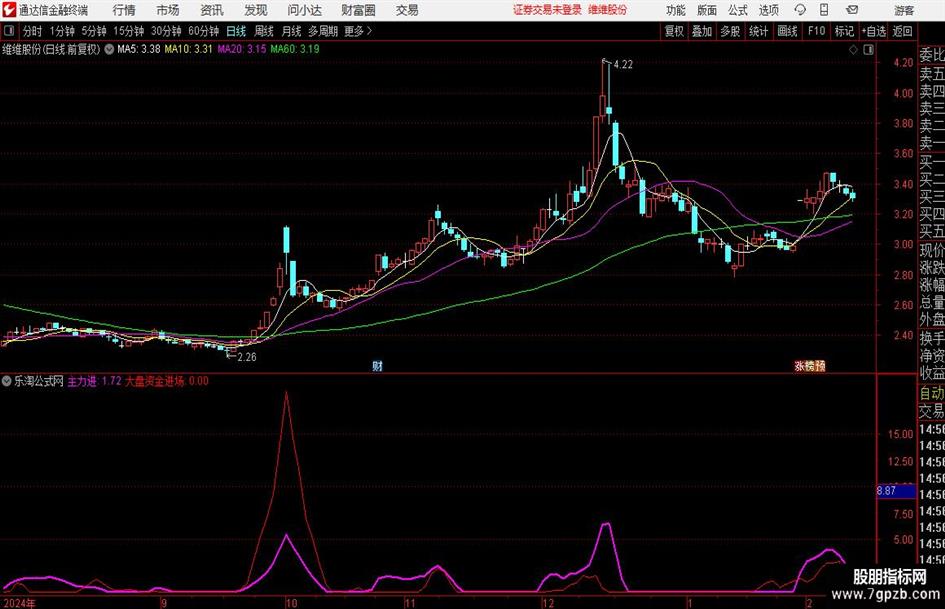This screenshot has height=609, width=945.
Task: Open the mail envelope icon
Action: (852, 10)
